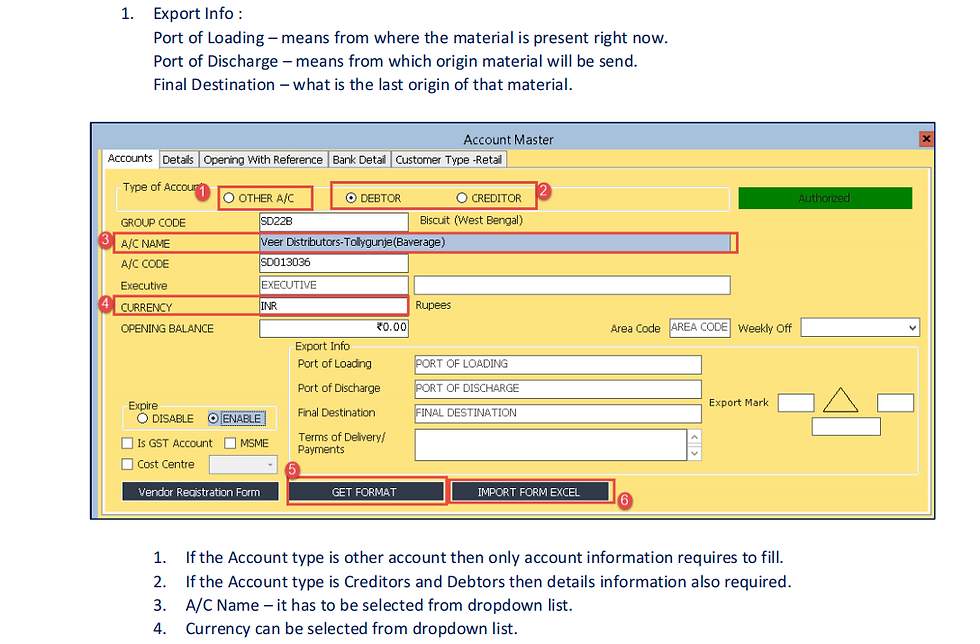The height and width of the screenshot is (644, 980).
Task: Click the AREA CODE field
Action: point(699,328)
